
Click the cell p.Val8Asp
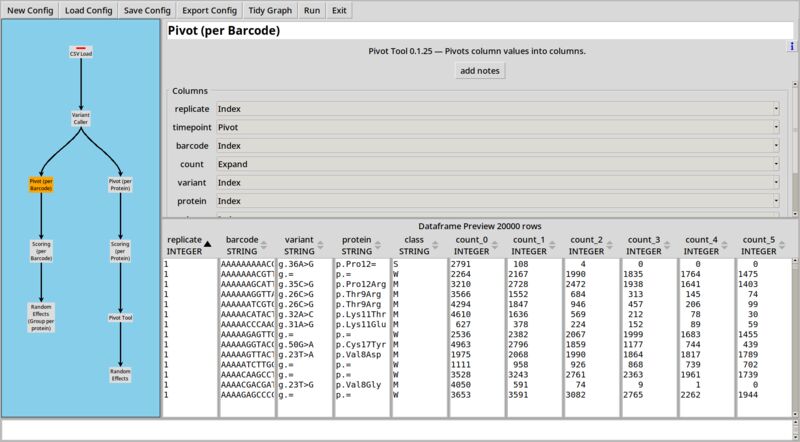(358, 355)
